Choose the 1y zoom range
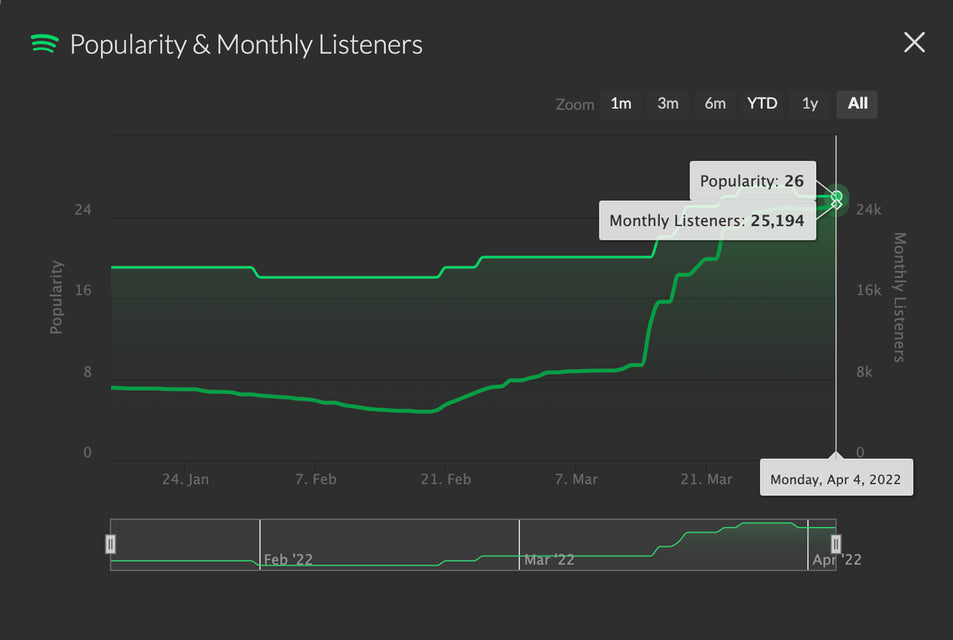This screenshot has height=640, width=953. (809, 104)
